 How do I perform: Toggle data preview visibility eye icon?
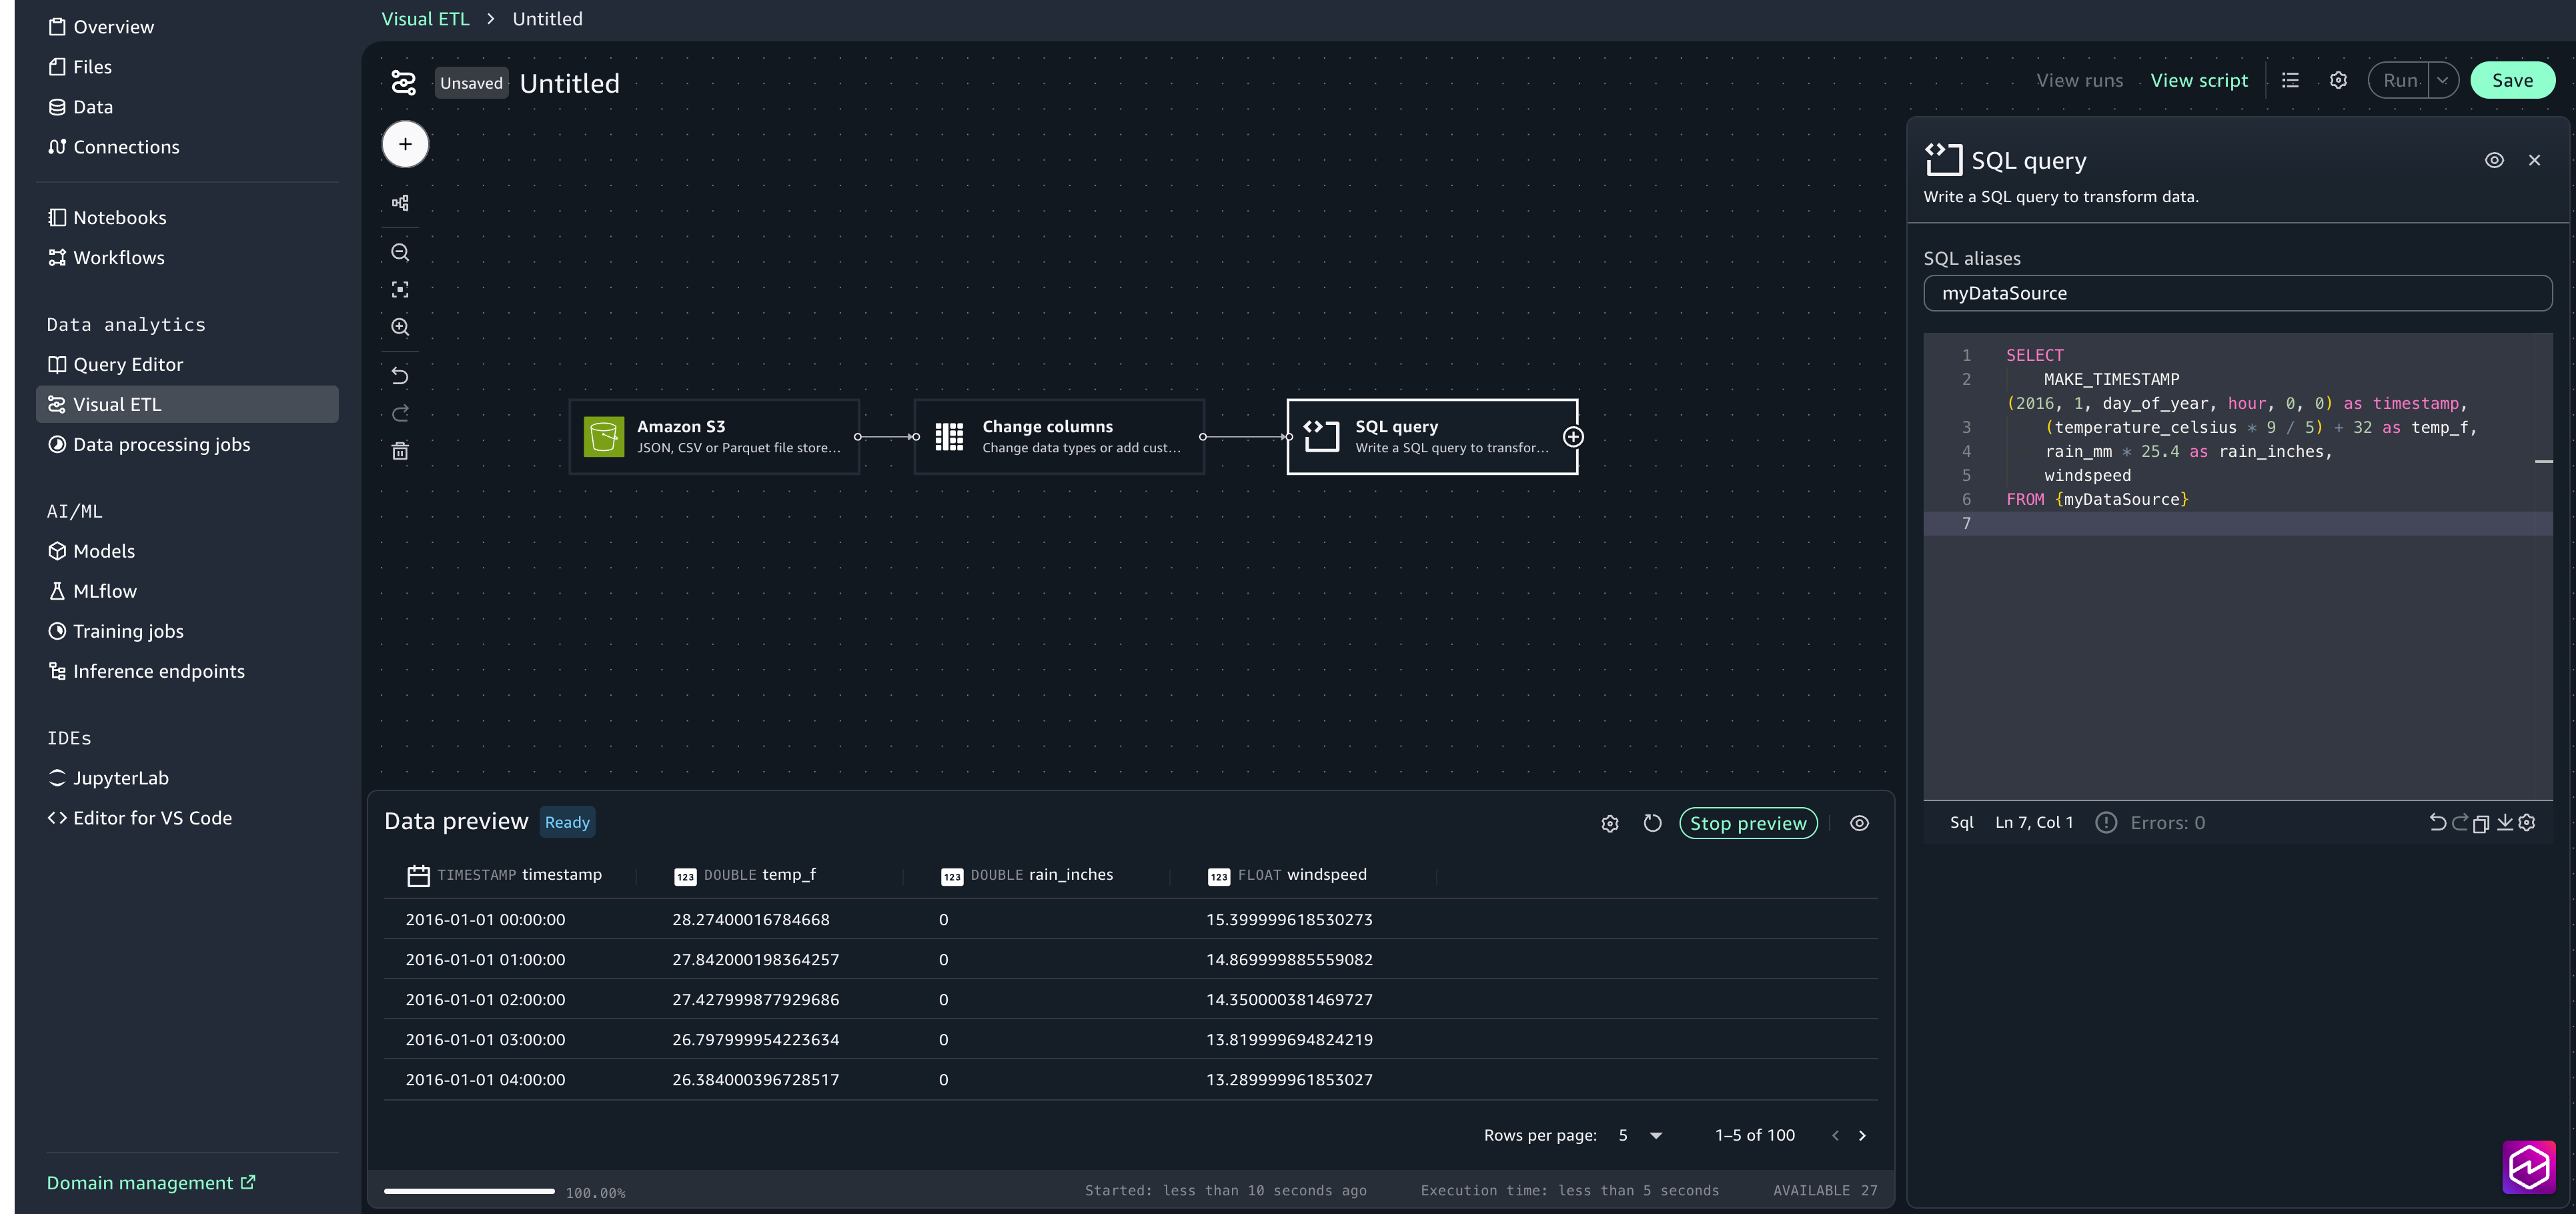1859,823
